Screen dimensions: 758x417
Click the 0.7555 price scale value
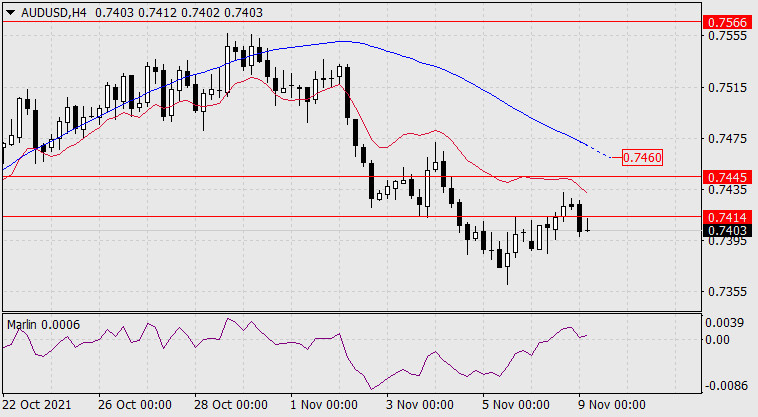[x=727, y=36]
